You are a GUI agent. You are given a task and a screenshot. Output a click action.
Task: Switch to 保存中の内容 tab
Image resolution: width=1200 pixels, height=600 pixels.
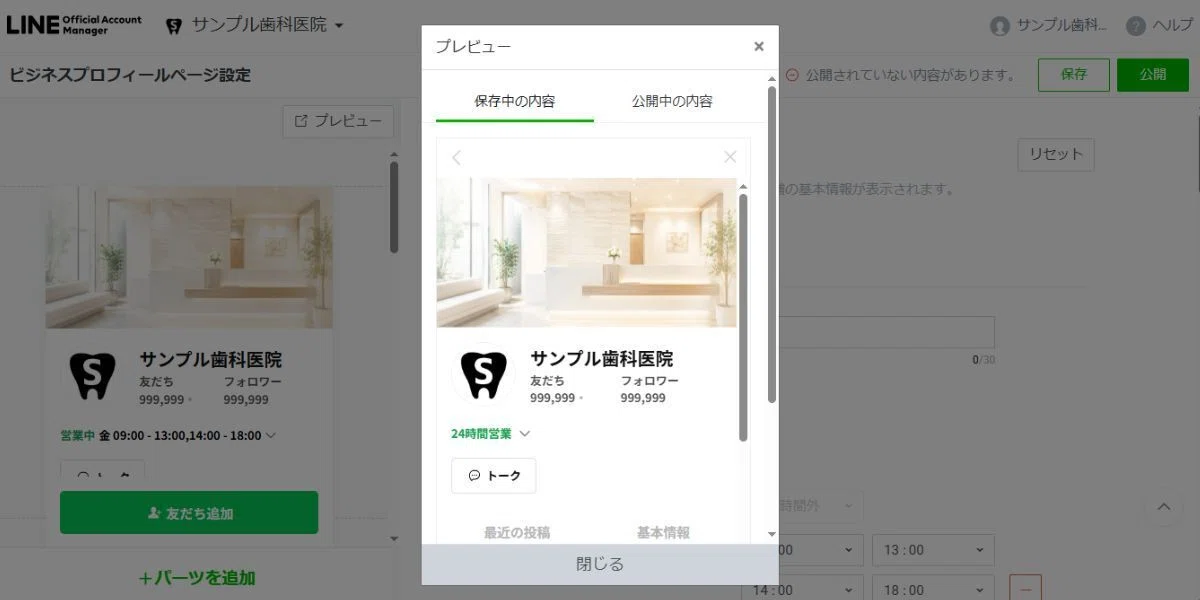point(515,101)
